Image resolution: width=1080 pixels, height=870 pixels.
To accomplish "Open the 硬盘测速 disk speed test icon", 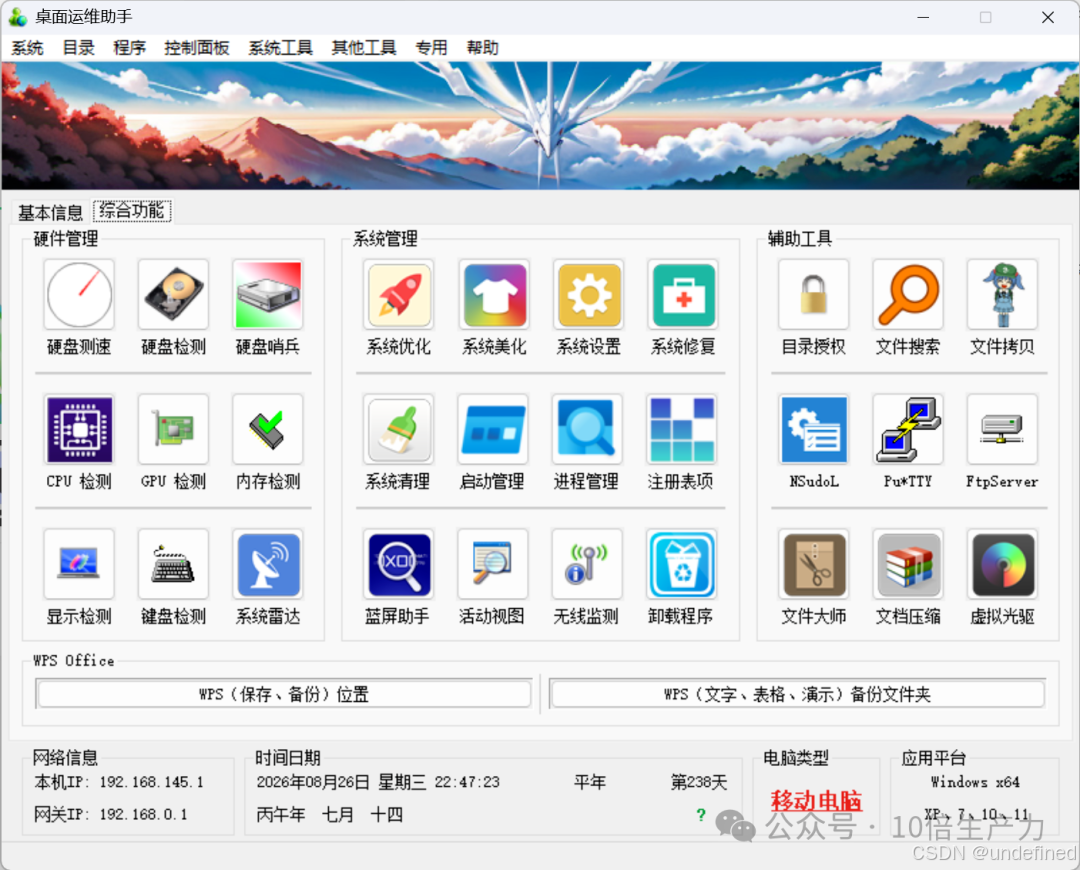I will 79,295.
